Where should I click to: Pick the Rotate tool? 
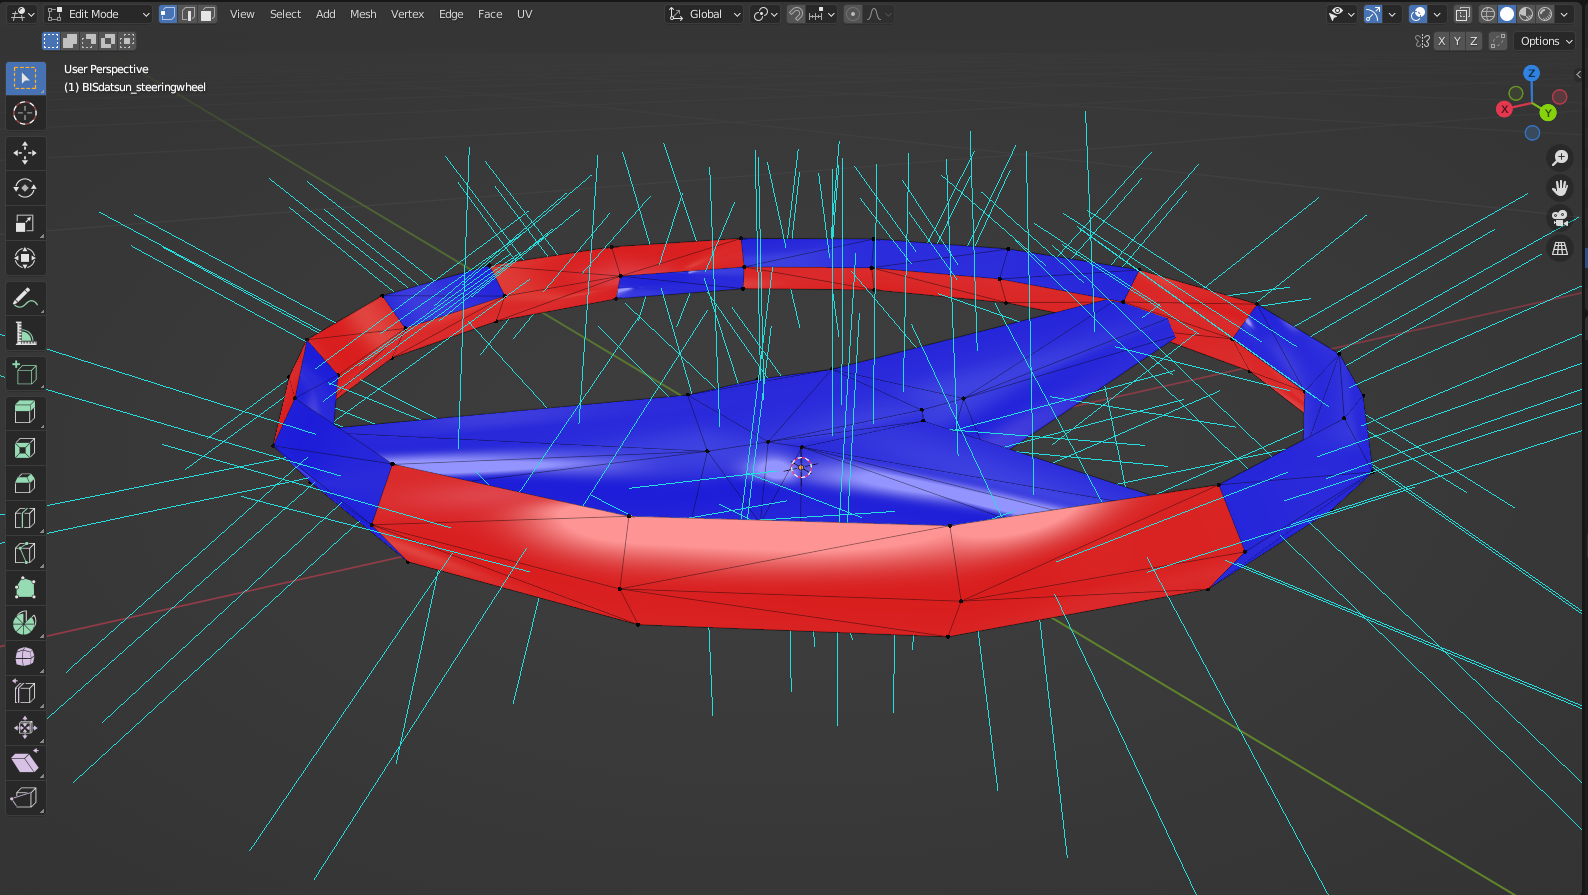pos(25,188)
